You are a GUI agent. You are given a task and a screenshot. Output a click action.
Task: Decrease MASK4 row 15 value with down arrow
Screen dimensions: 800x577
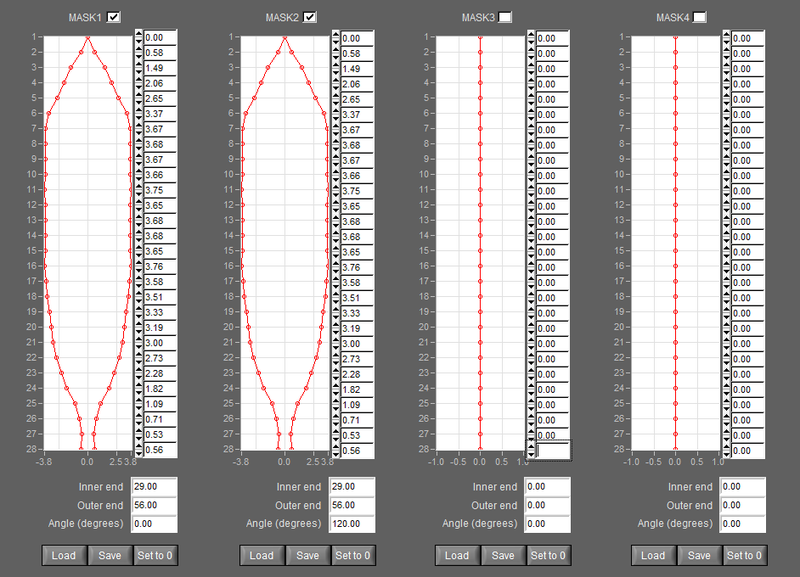(727, 256)
